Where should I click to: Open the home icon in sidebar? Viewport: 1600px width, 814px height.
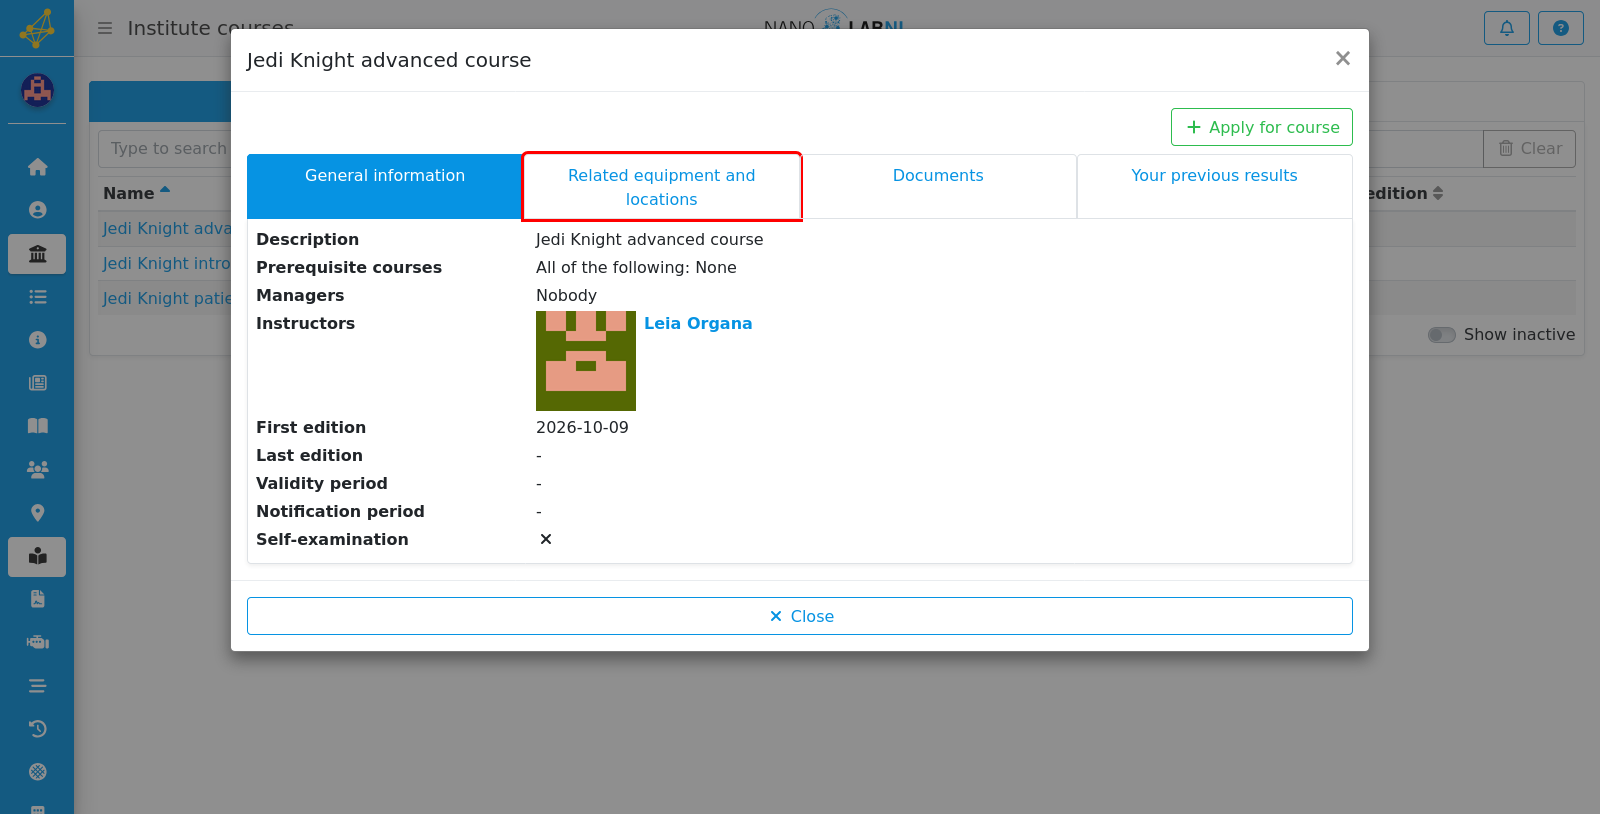37,167
